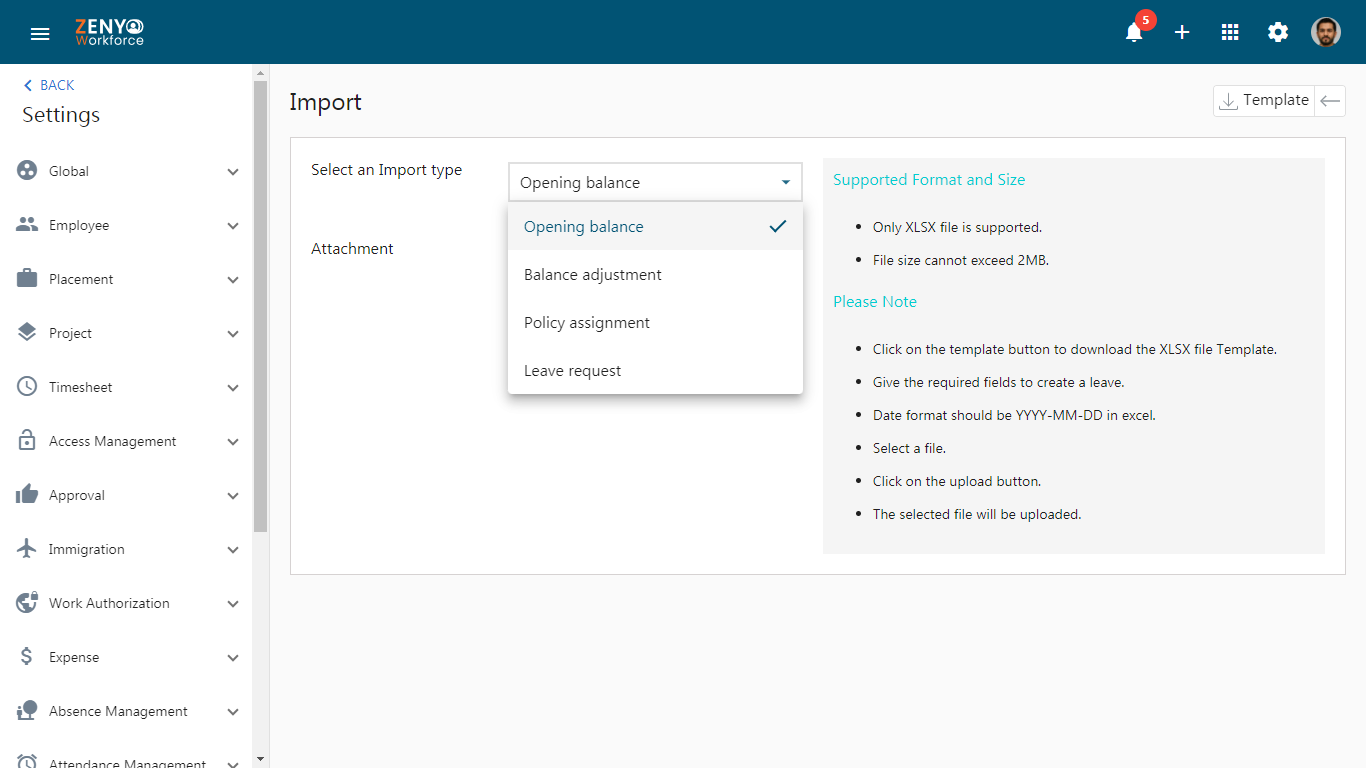This screenshot has width=1366, height=768.
Task: Select Policy assignment option
Action: 655,322
